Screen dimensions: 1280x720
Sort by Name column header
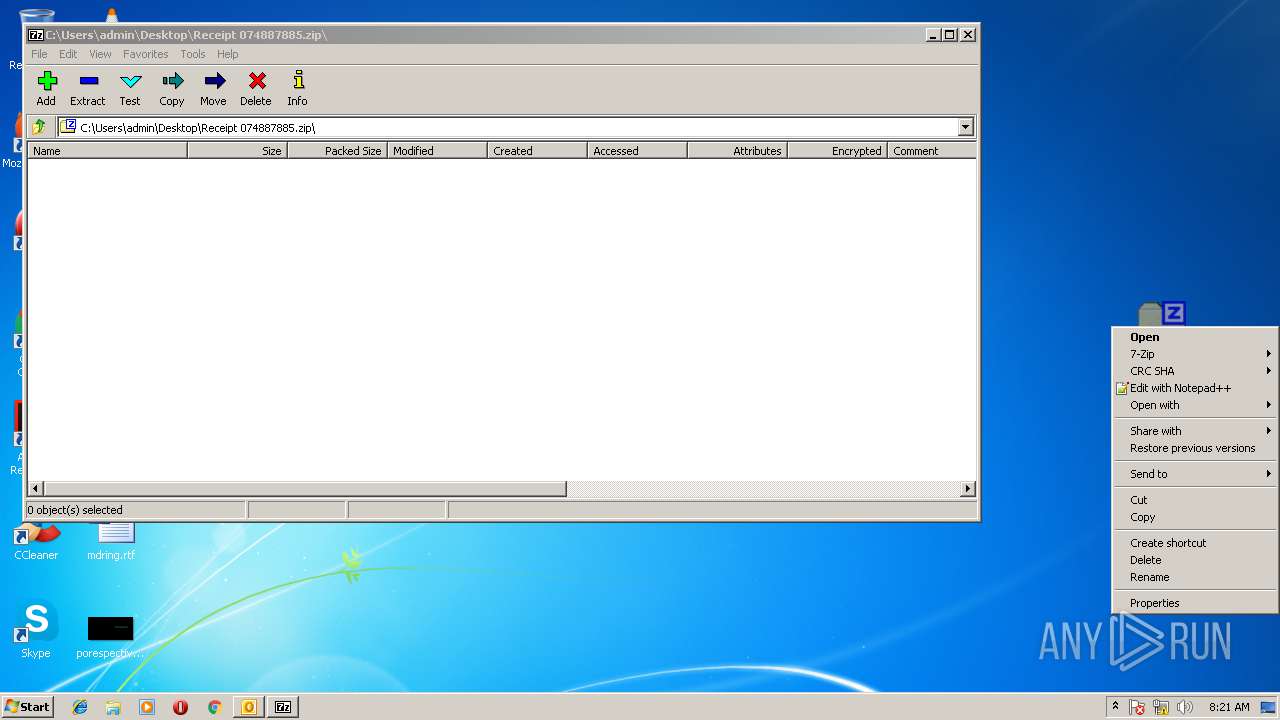[107, 151]
